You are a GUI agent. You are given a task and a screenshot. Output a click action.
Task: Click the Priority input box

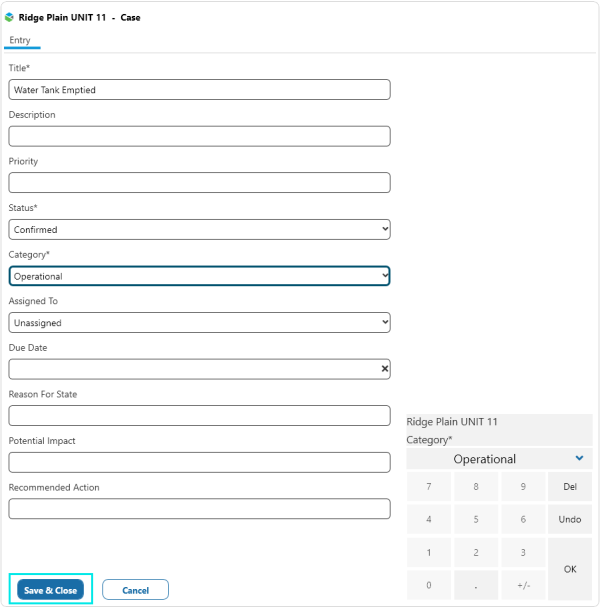pyautogui.click(x=199, y=183)
